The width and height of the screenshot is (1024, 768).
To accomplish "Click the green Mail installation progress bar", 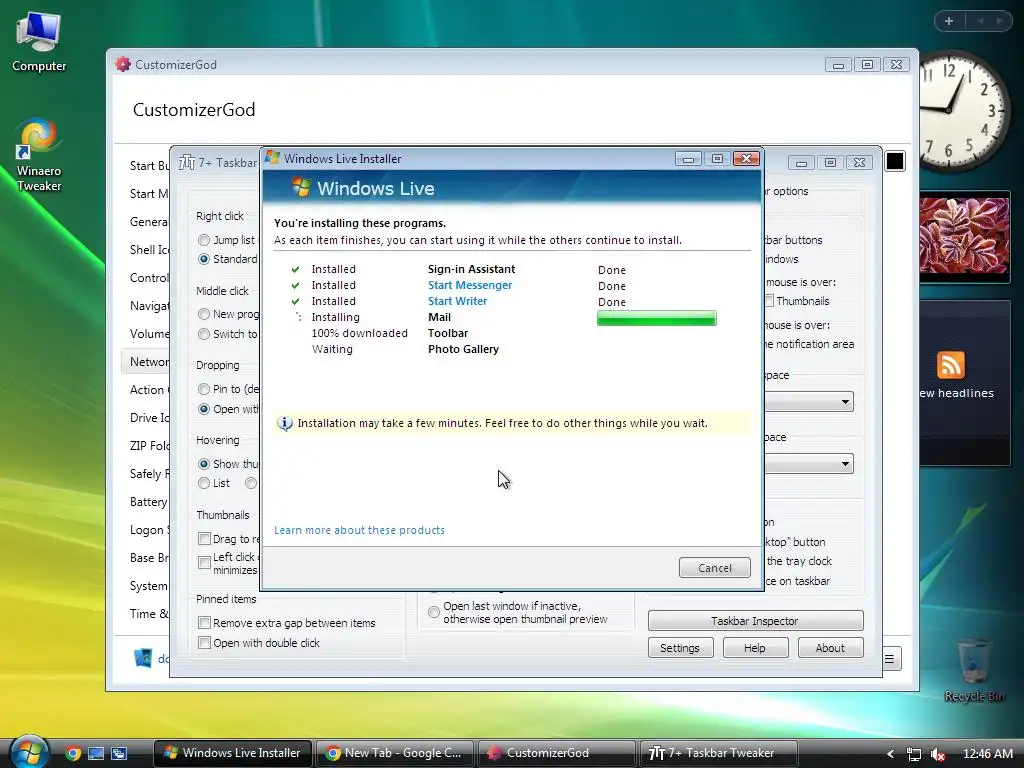I will [x=656, y=318].
